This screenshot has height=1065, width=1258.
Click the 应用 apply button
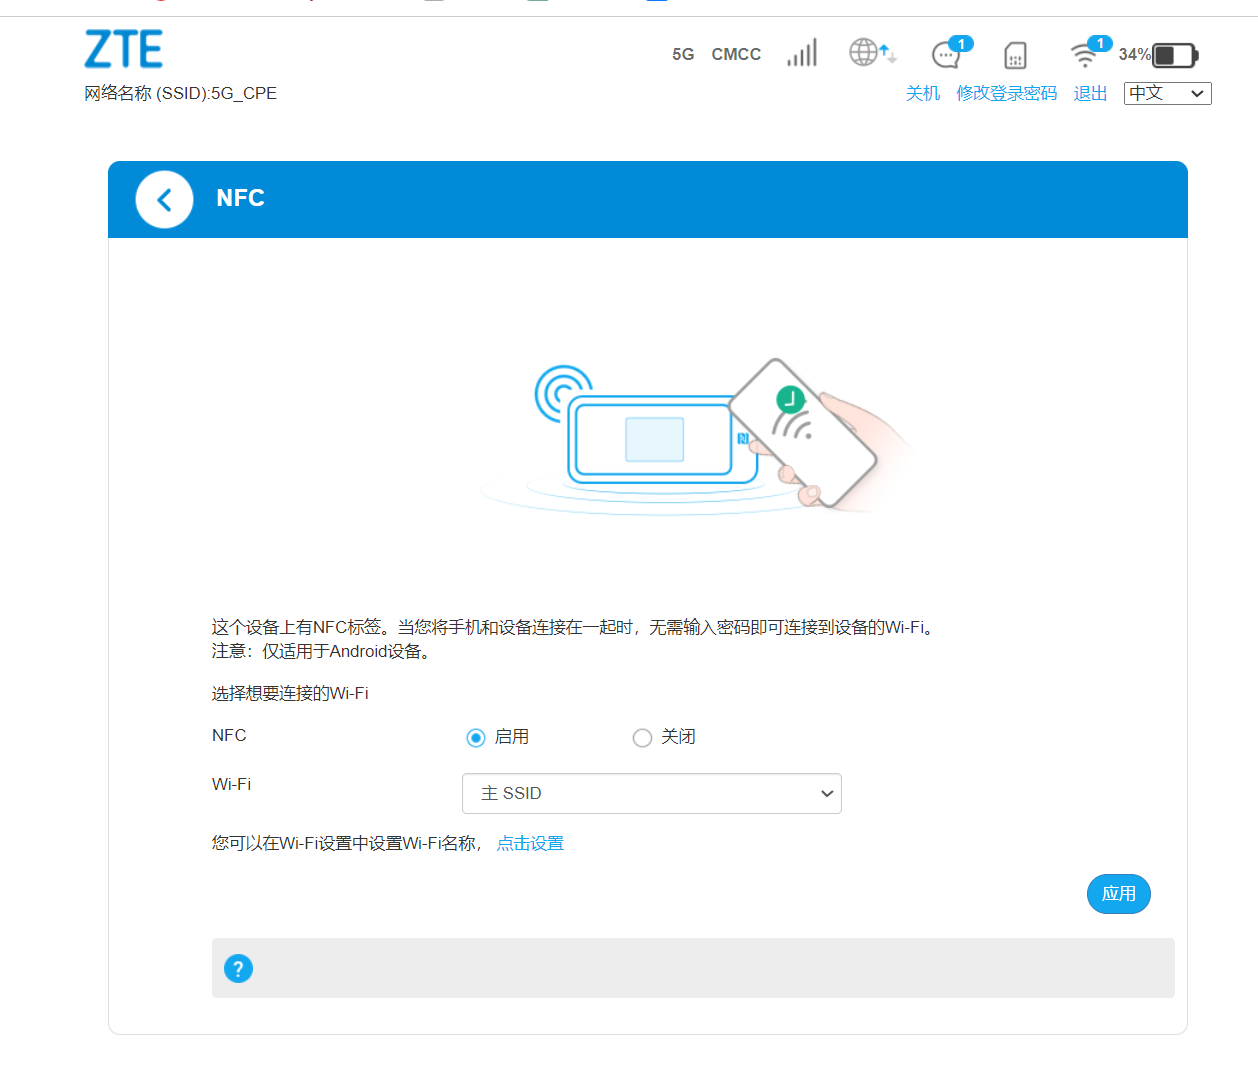click(1118, 894)
